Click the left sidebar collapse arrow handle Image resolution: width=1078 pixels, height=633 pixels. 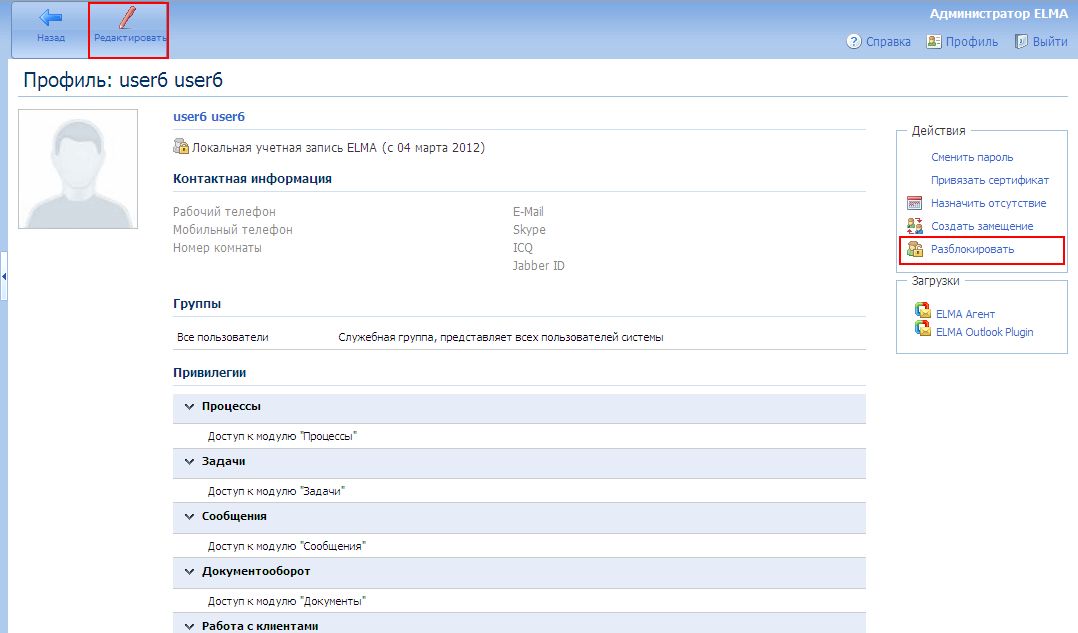click(x=4, y=276)
